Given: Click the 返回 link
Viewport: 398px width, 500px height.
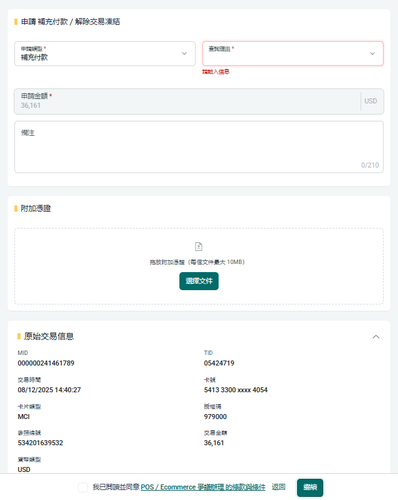Looking at the screenshot, I should [279, 487].
